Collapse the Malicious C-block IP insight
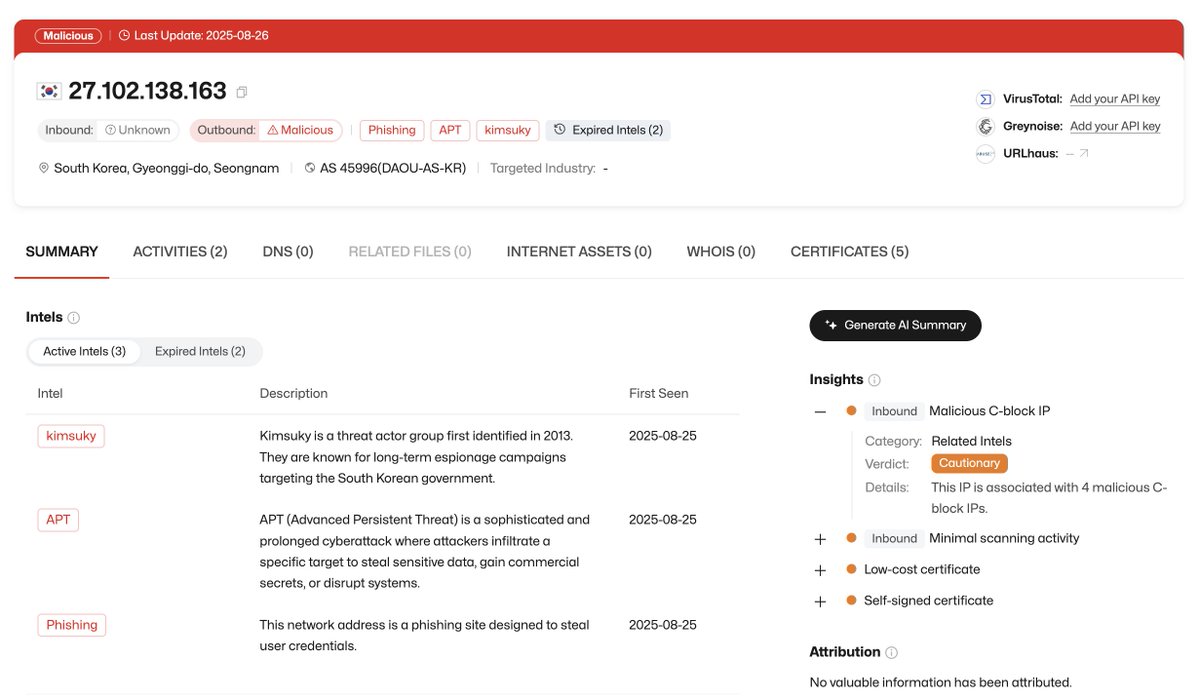 click(820, 411)
